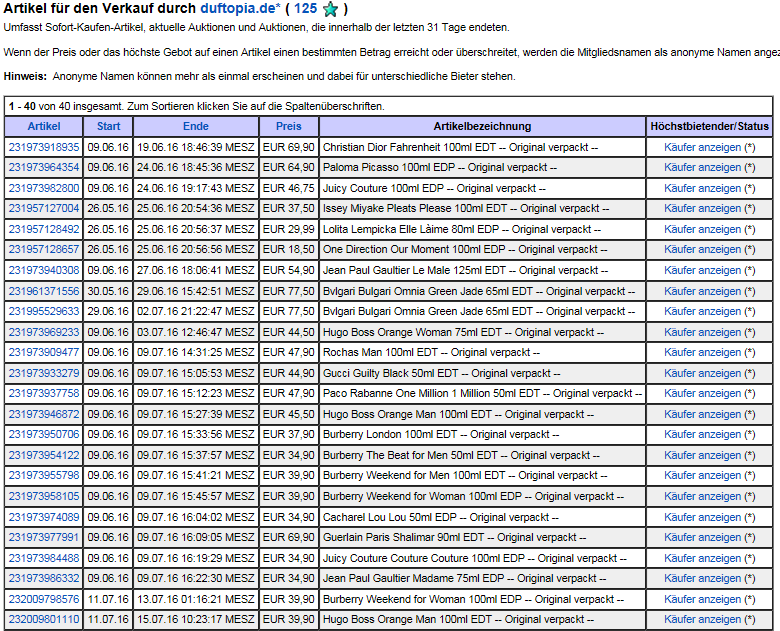Open item number 231973969233
780x631 pixels.
[x=44, y=332]
